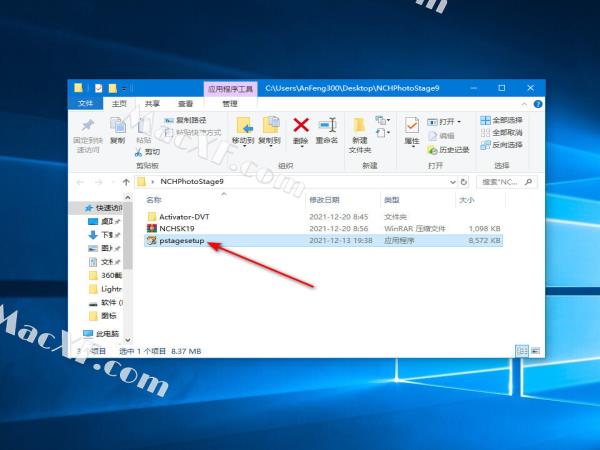
Task: Click Quick access (快速访问) in the sidebar
Action: click(103, 208)
